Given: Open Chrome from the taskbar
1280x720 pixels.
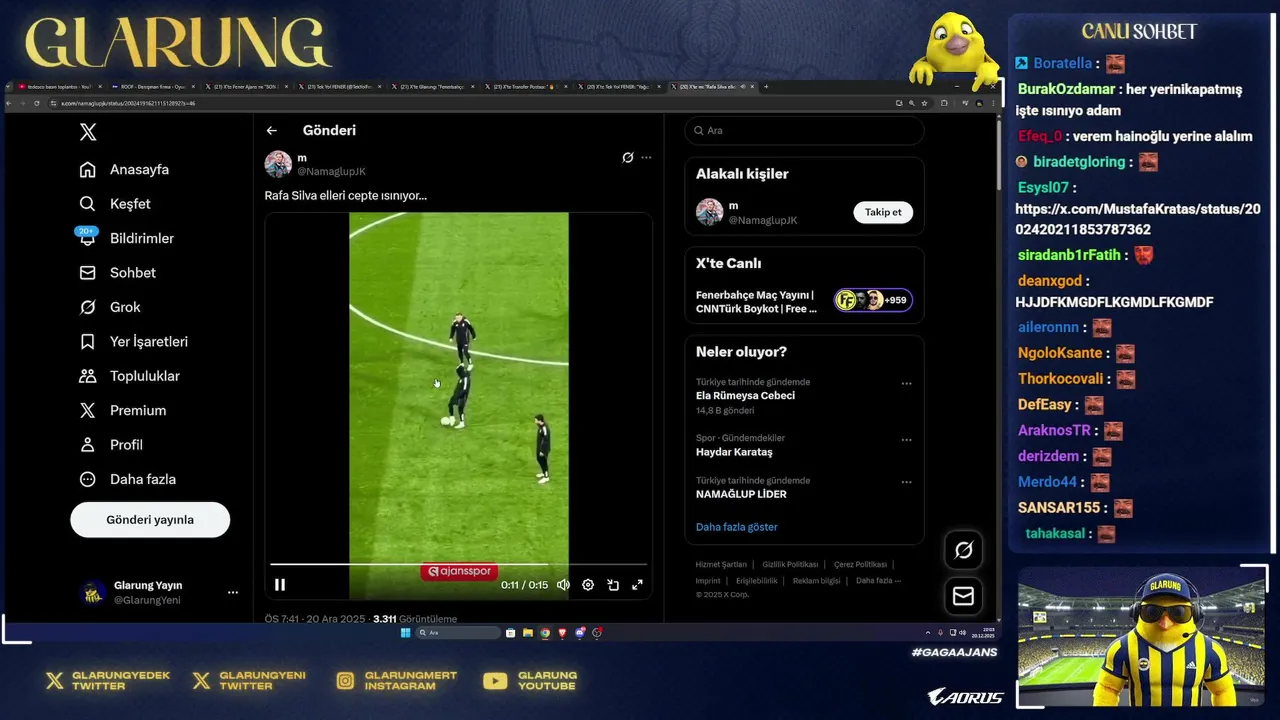Looking at the screenshot, I should coord(545,633).
